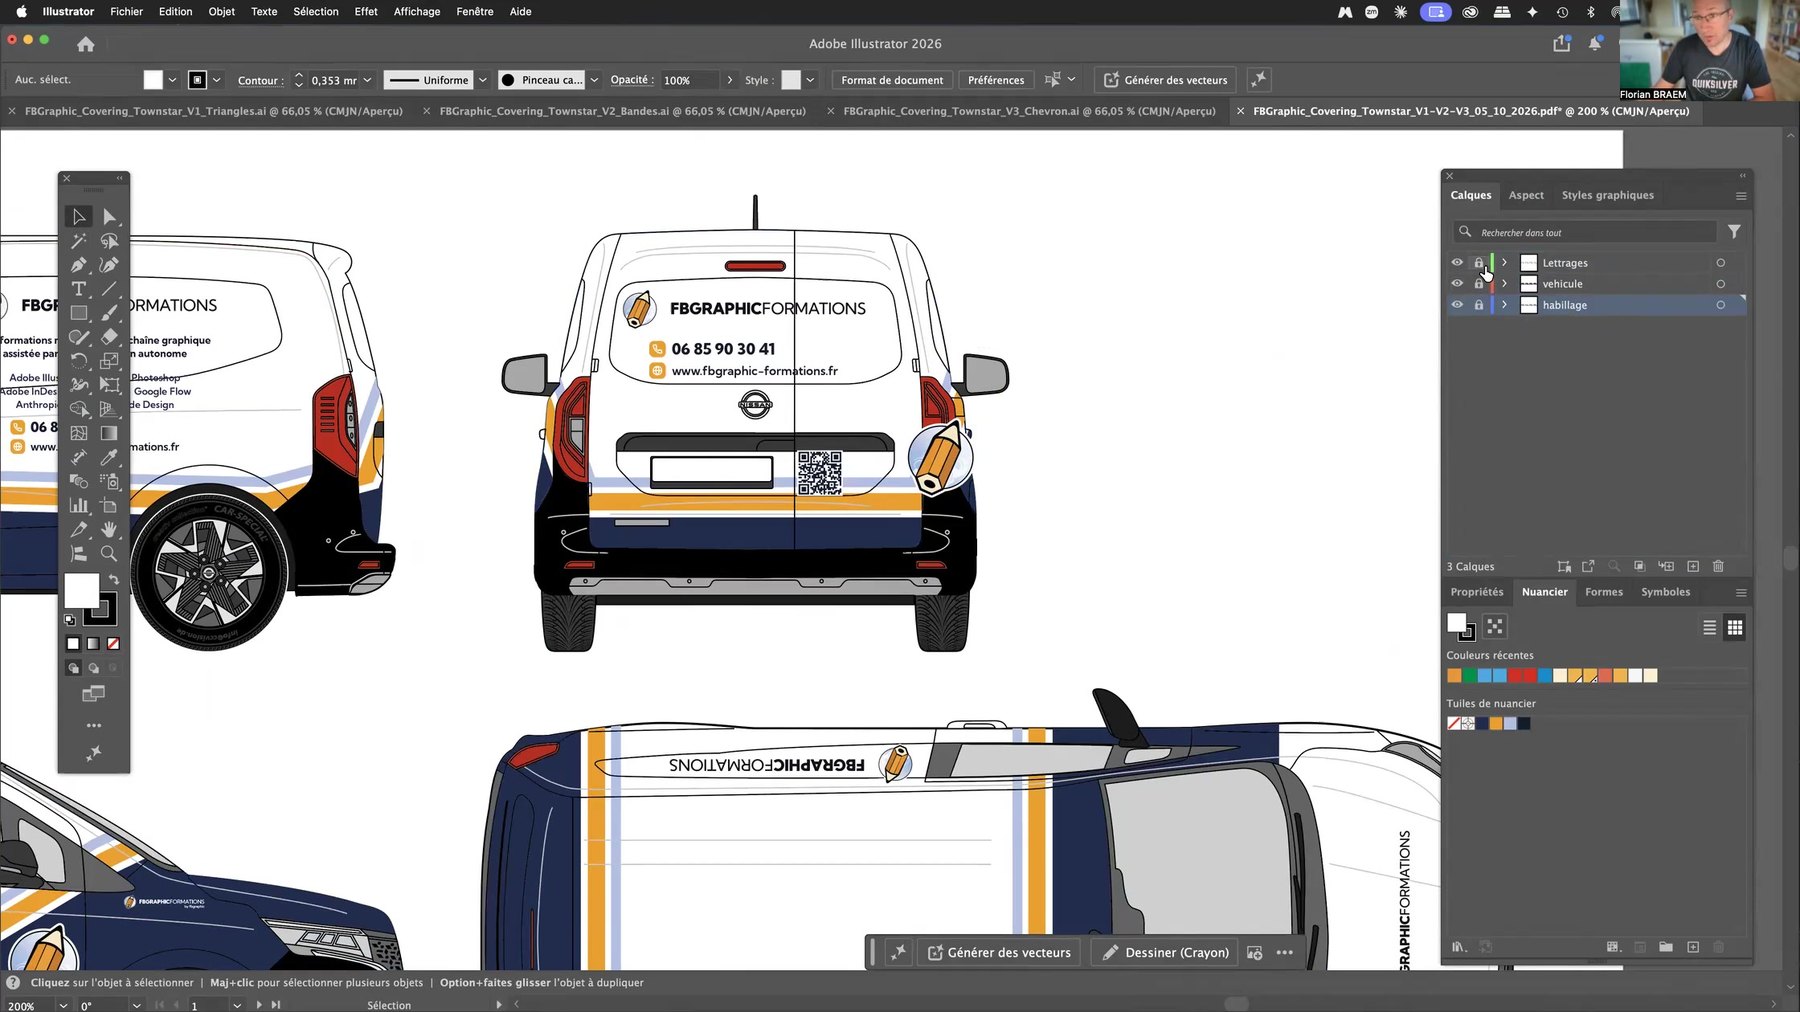The width and height of the screenshot is (1800, 1012).
Task: Click the Format de document button
Action: pyautogui.click(x=892, y=80)
